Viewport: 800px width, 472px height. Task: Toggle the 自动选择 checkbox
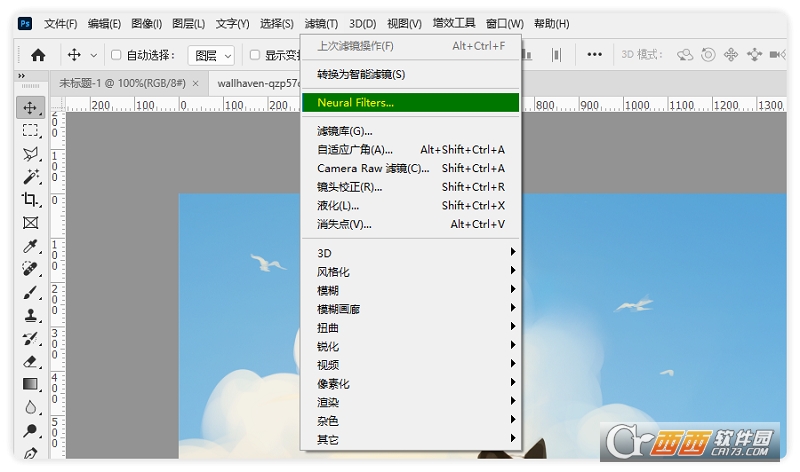(116, 55)
